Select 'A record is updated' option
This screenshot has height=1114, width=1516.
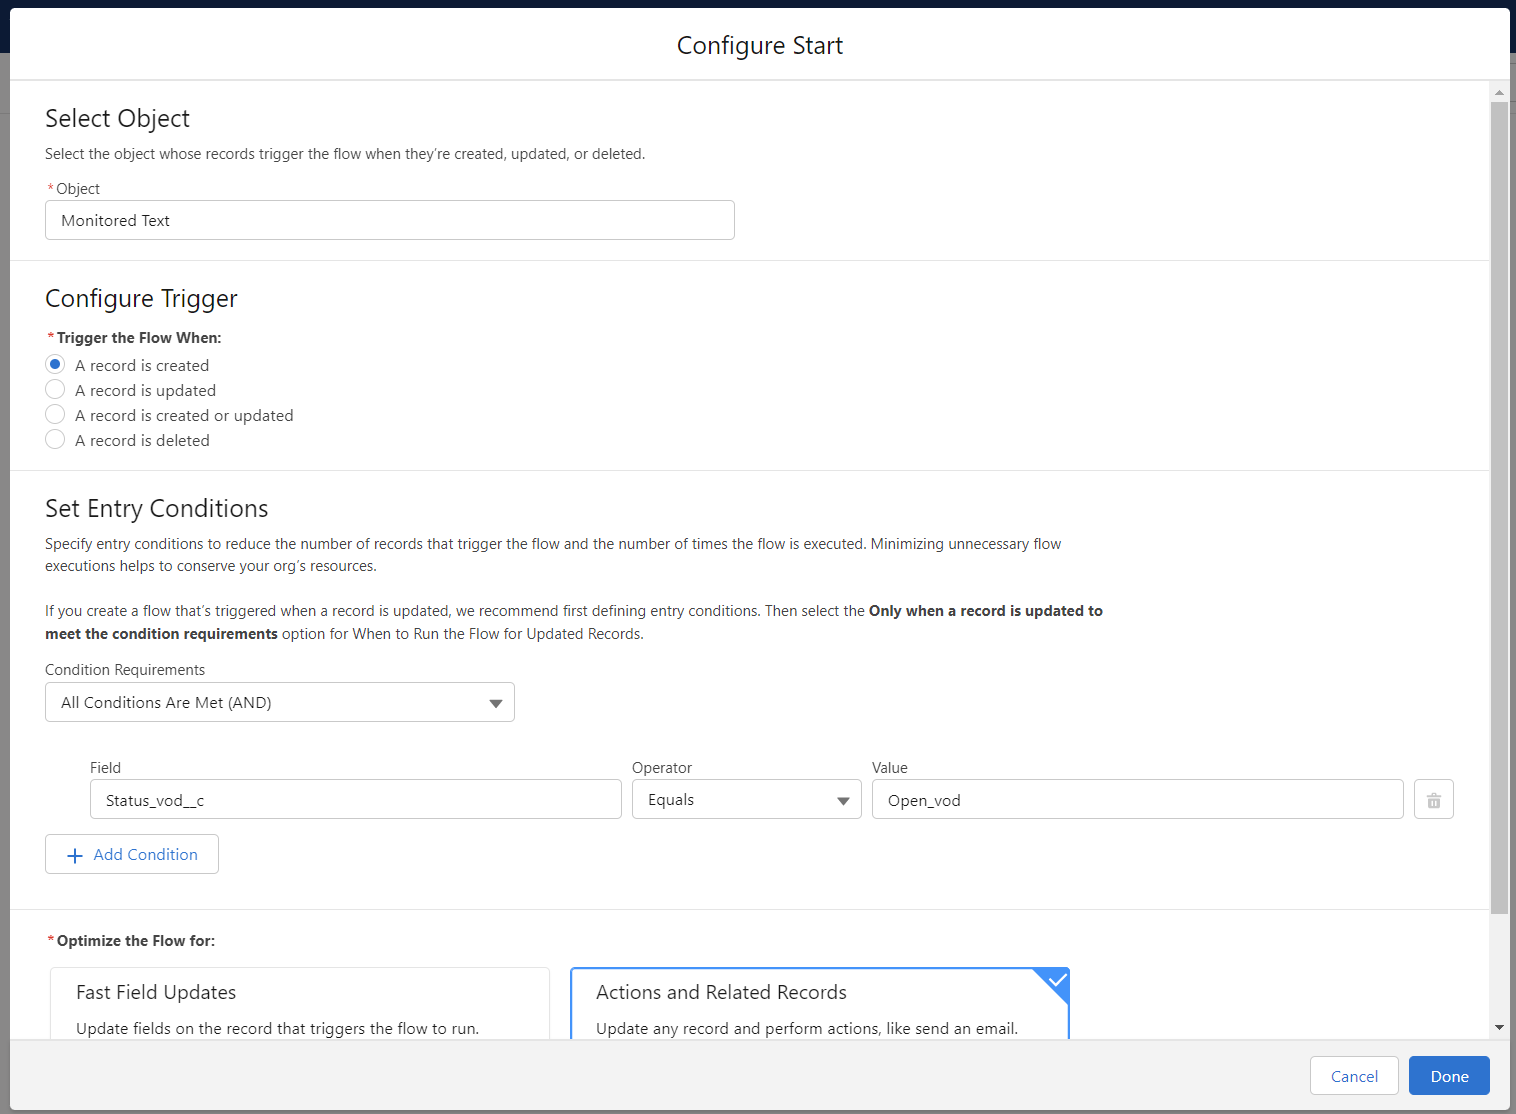click(55, 390)
